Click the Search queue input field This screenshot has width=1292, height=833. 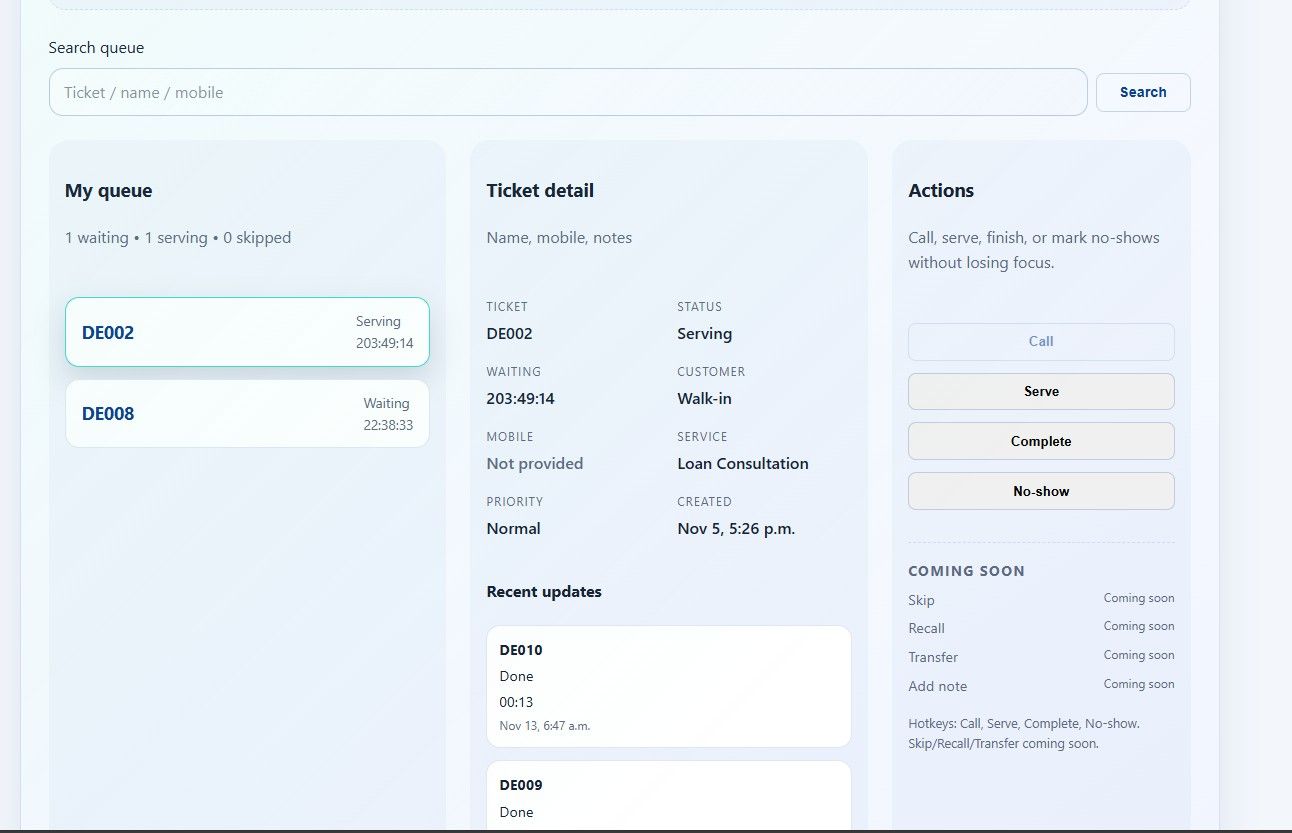pyautogui.click(x=568, y=92)
